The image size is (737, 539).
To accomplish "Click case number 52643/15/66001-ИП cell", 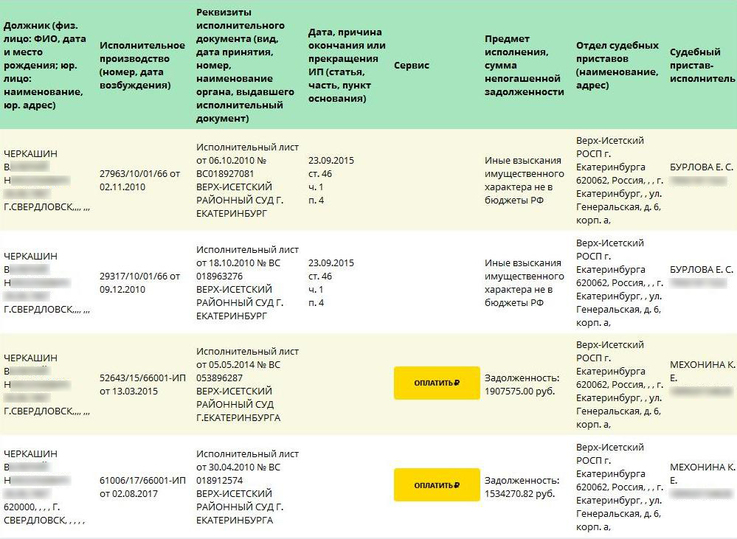I will click(143, 383).
